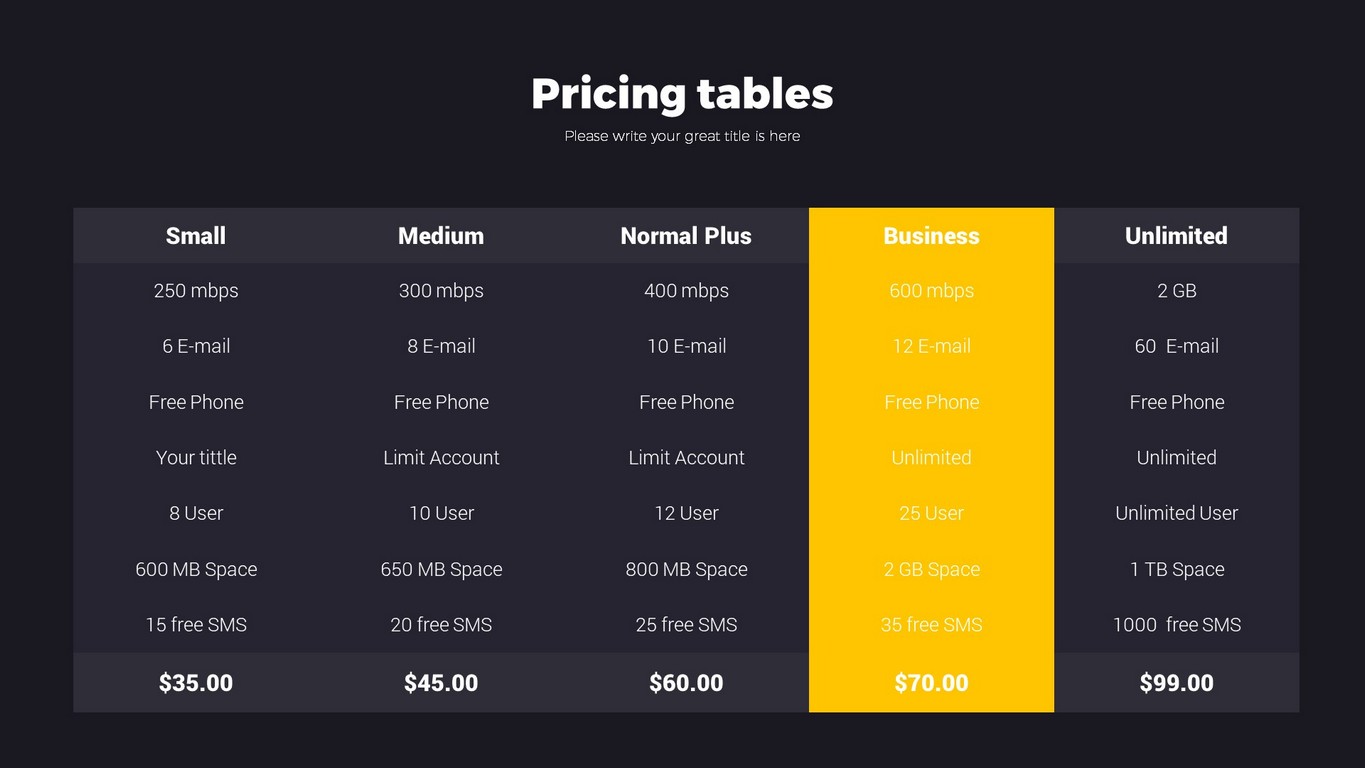Click the $35.00 price
This screenshot has width=1365, height=768.
[x=196, y=683]
